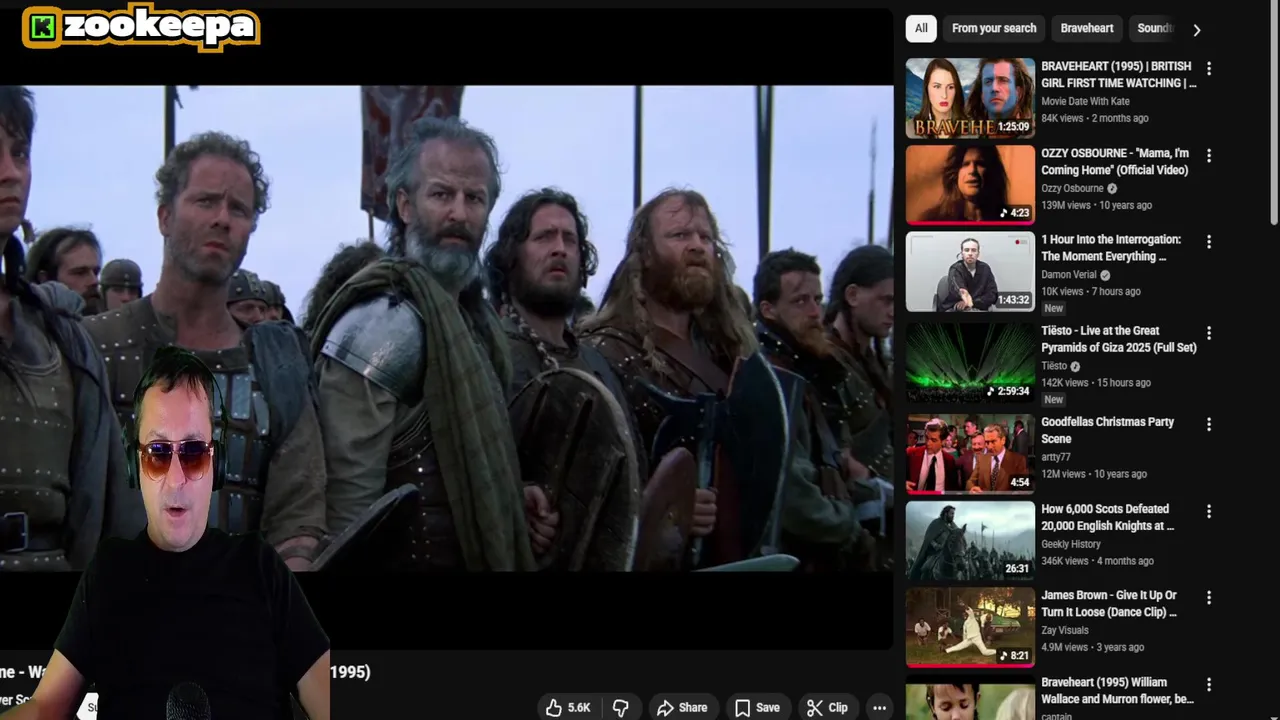The width and height of the screenshot is (1280, 720).
Task: Open options menu for British Girl video
Action: tap(1208, 69)
